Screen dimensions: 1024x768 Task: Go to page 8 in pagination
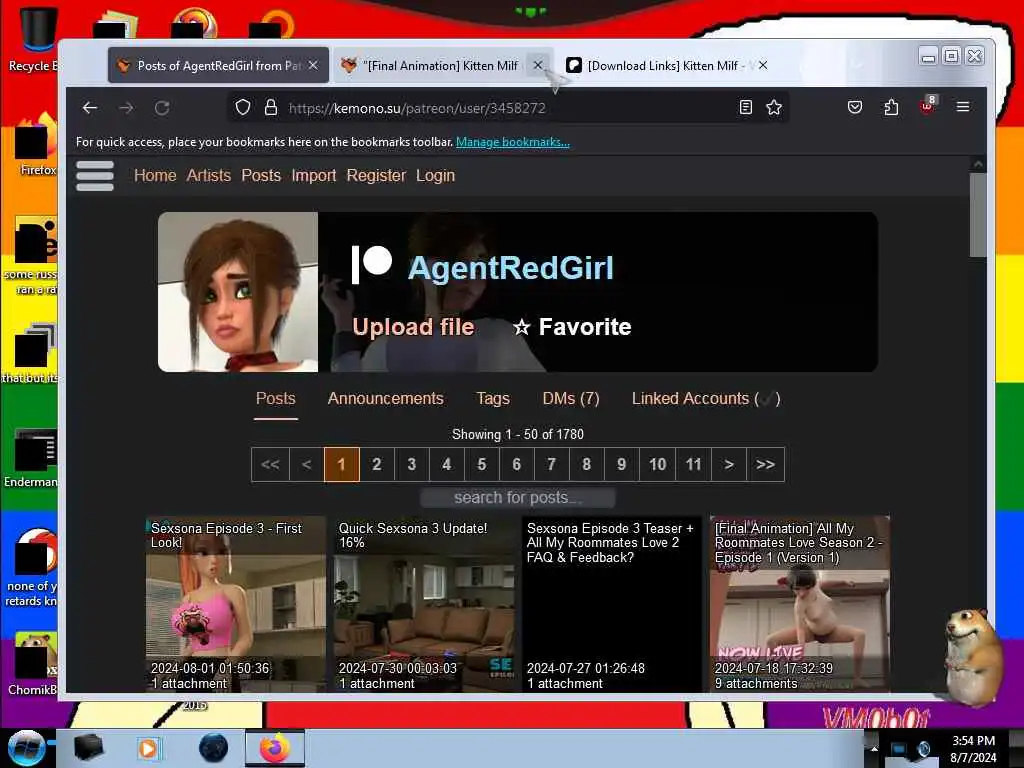(586, 464)
